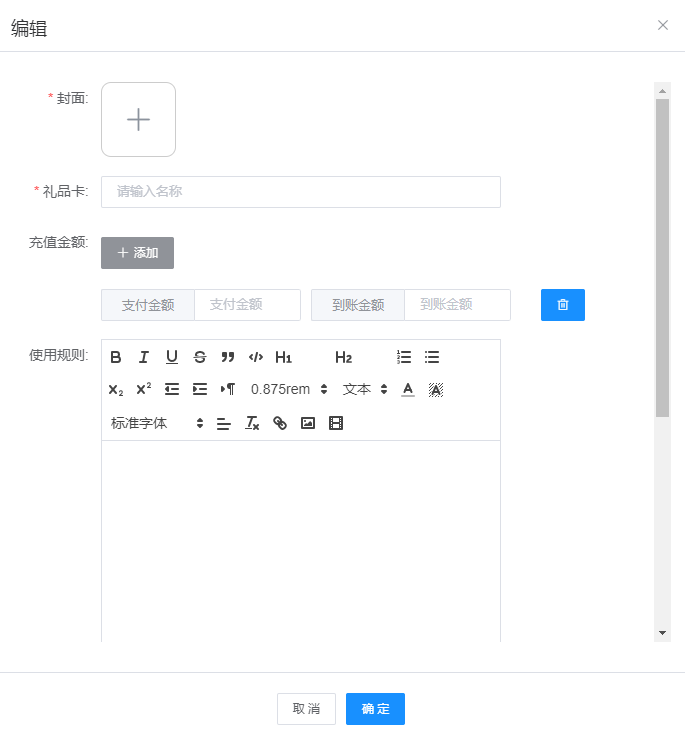This screenshot has width=685, height=737.
Task: Insert a video into the editor
Action: pos(336,423)
